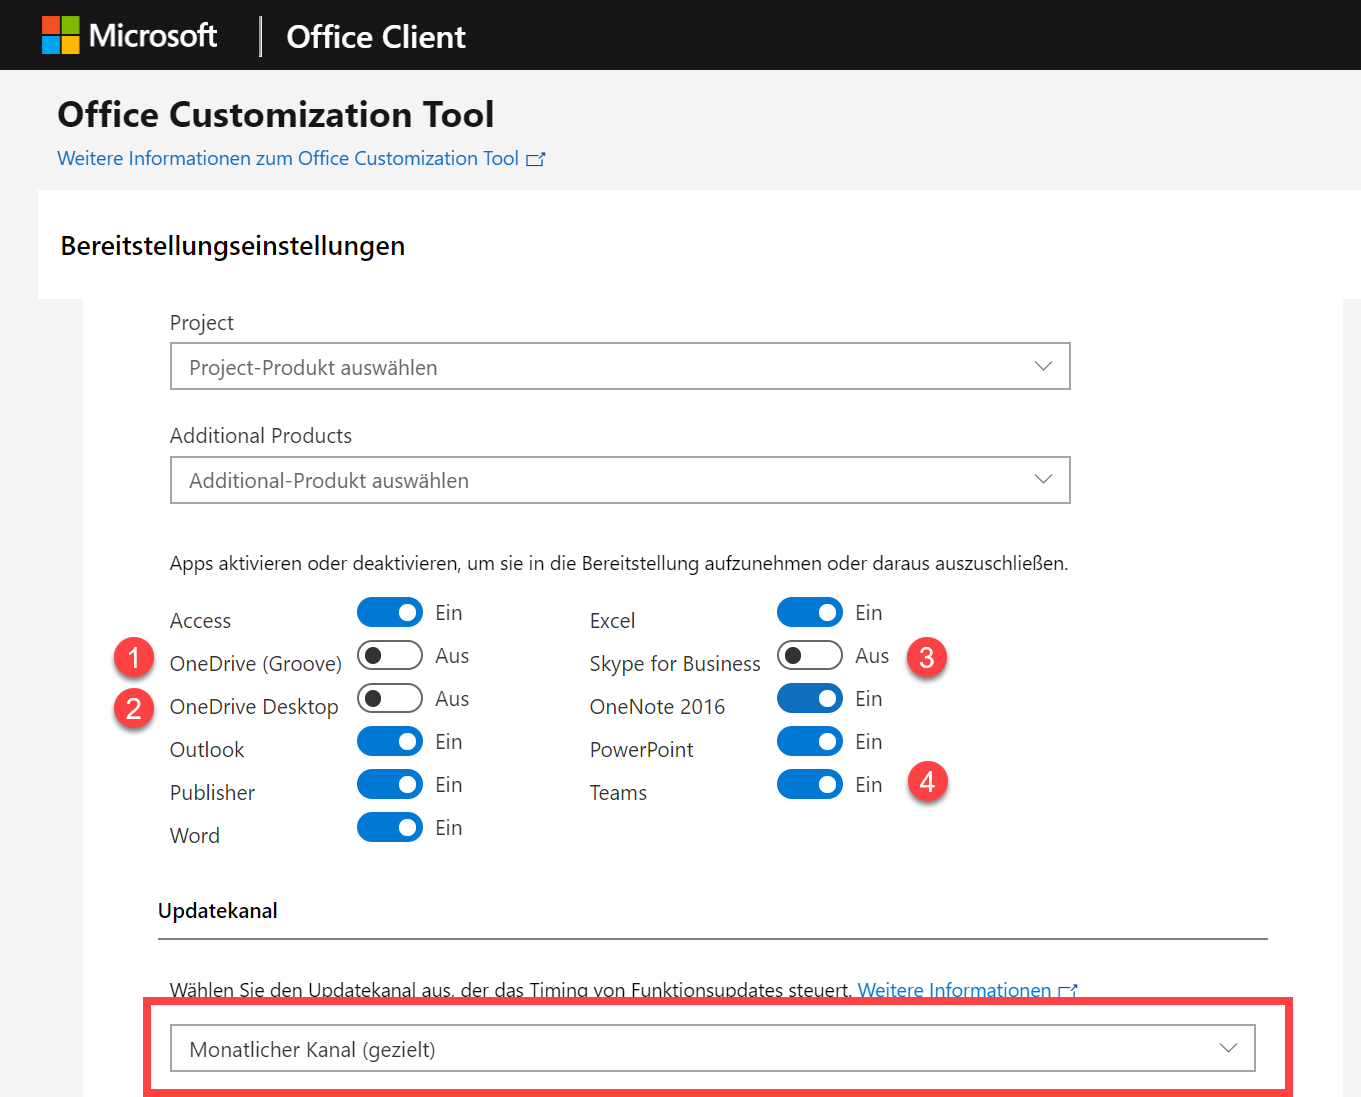Disable the Publisher toggle

[x=390, y=784]
